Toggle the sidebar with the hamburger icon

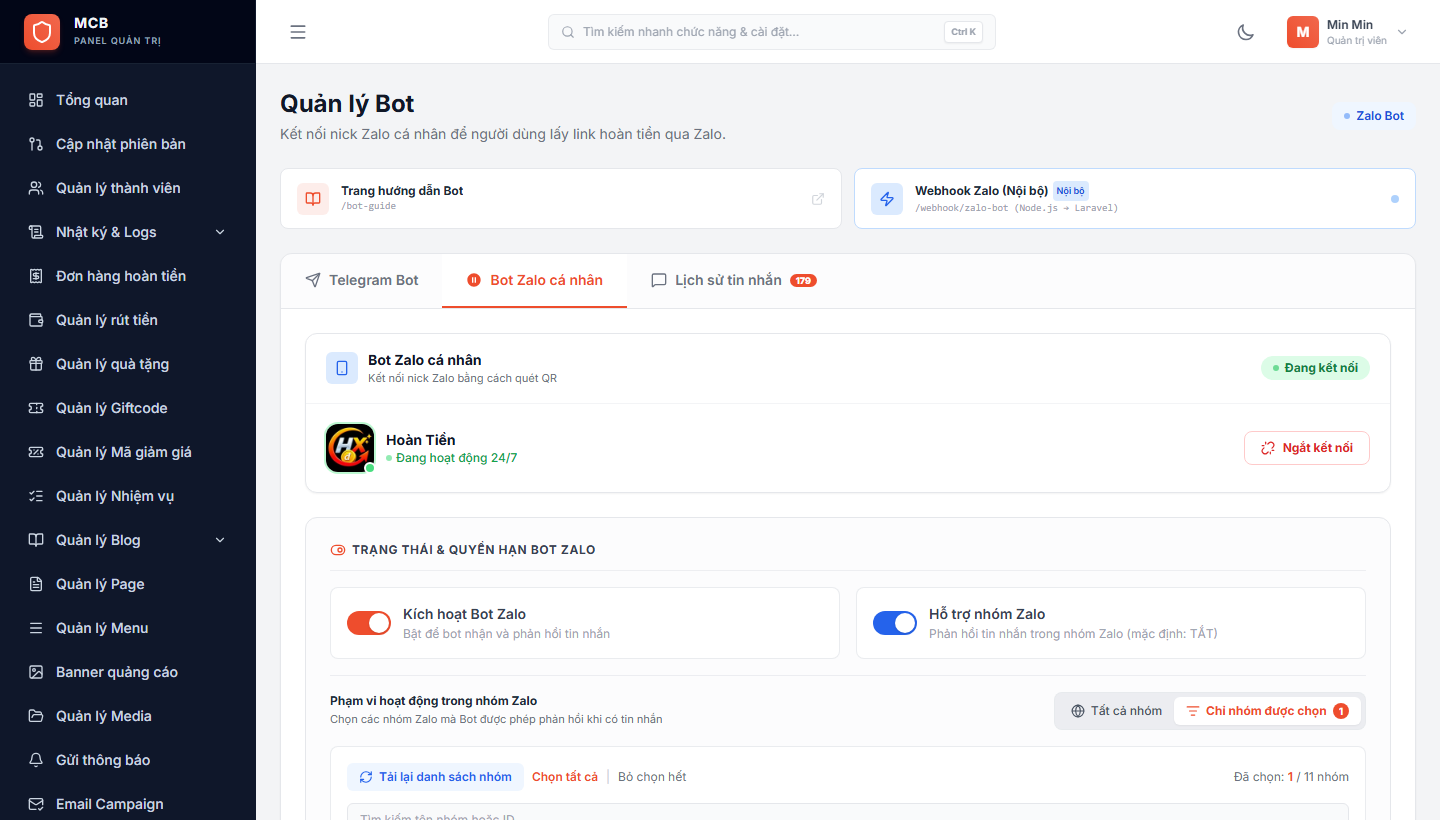(x=298, y=32)
